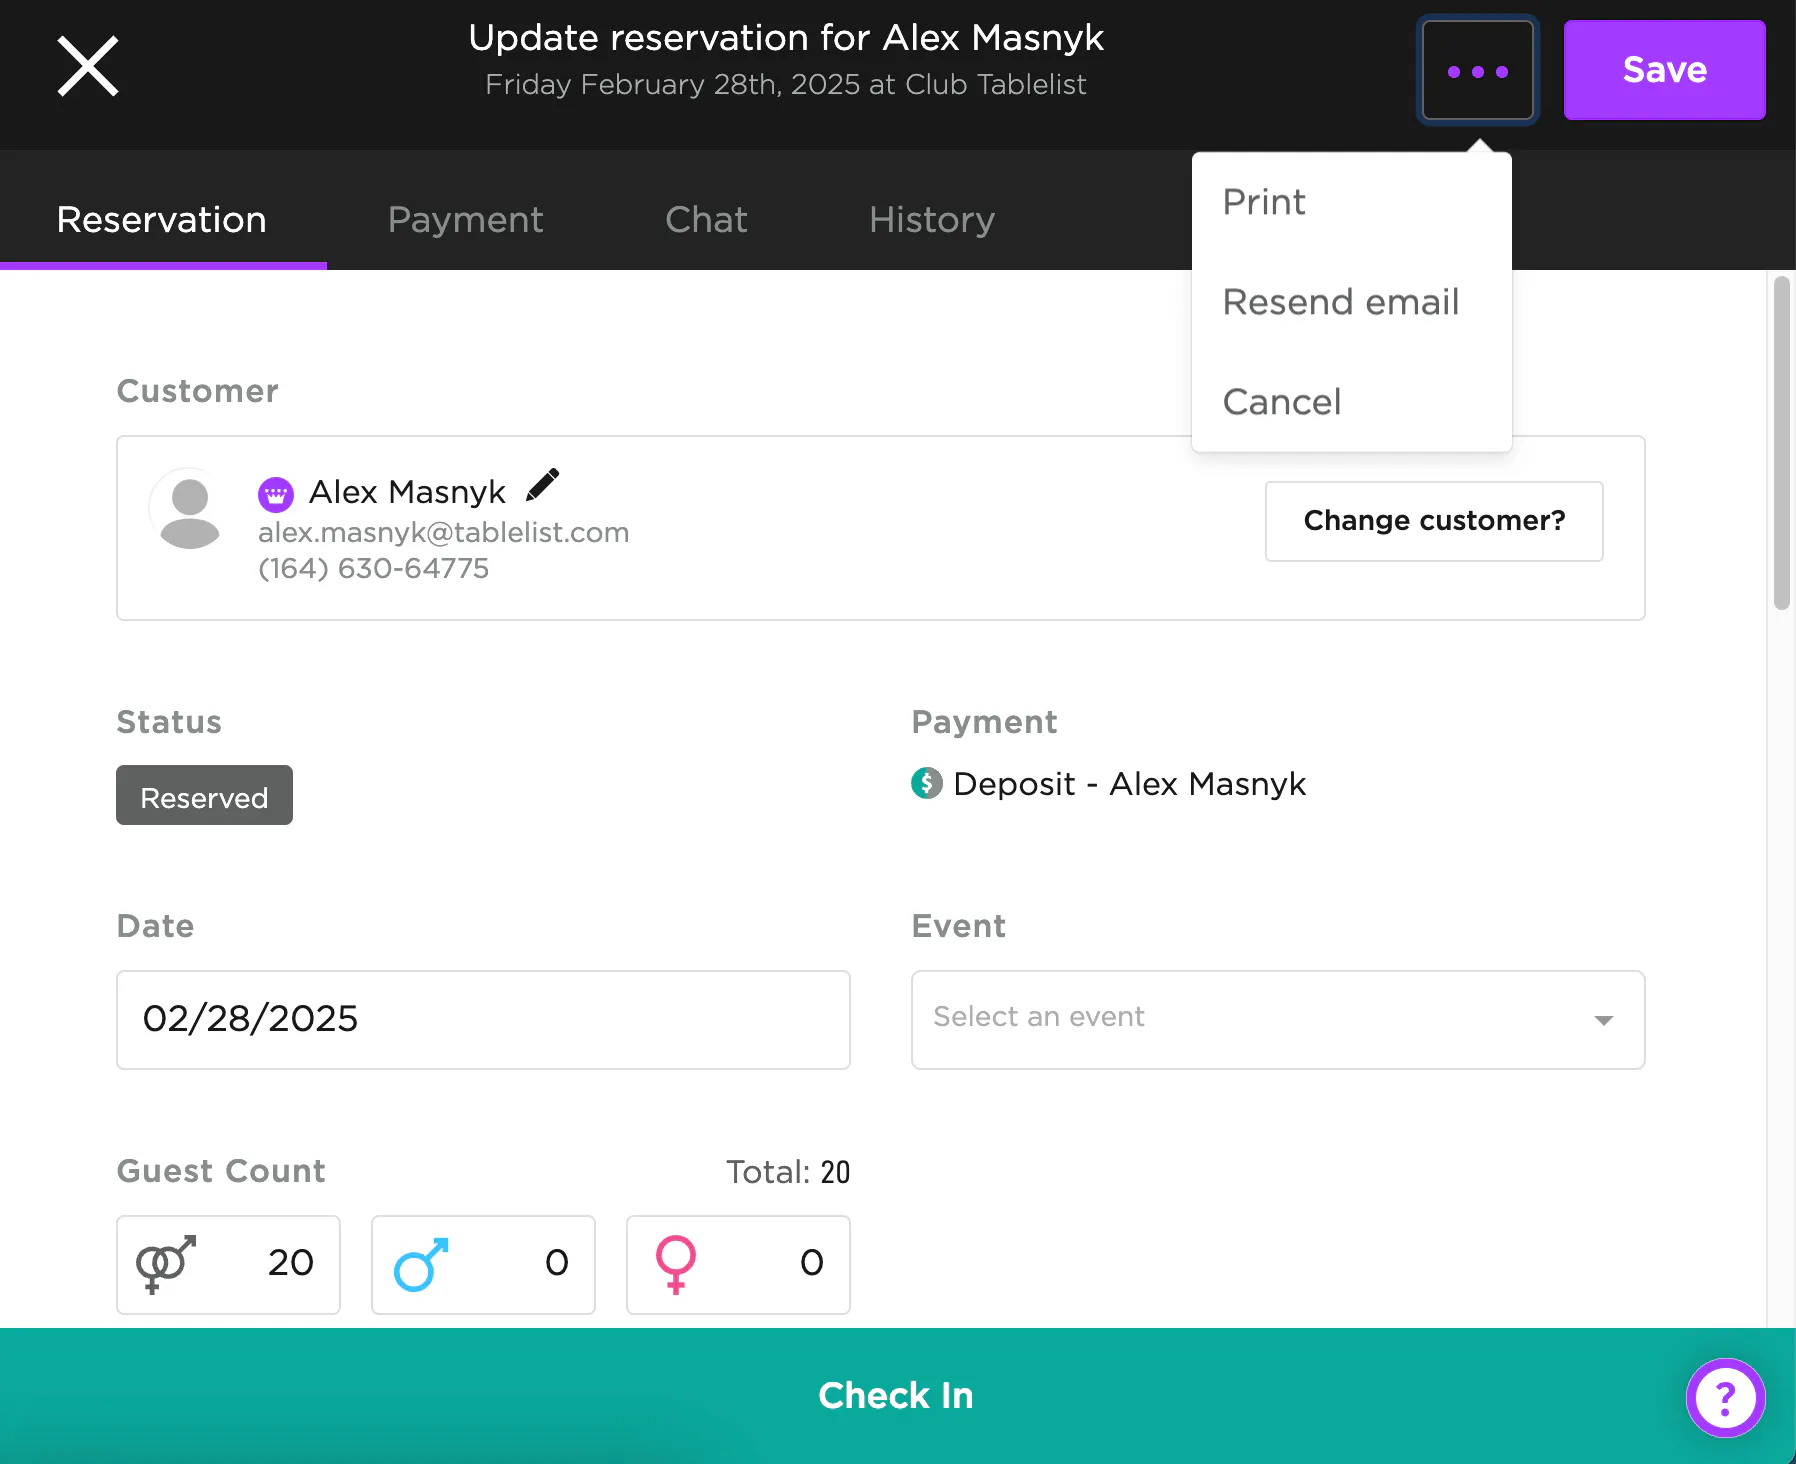This screenshot has width=1796, height=1464.
Task: Click the Change customer? button
Action: click(x=1433, y=521)
